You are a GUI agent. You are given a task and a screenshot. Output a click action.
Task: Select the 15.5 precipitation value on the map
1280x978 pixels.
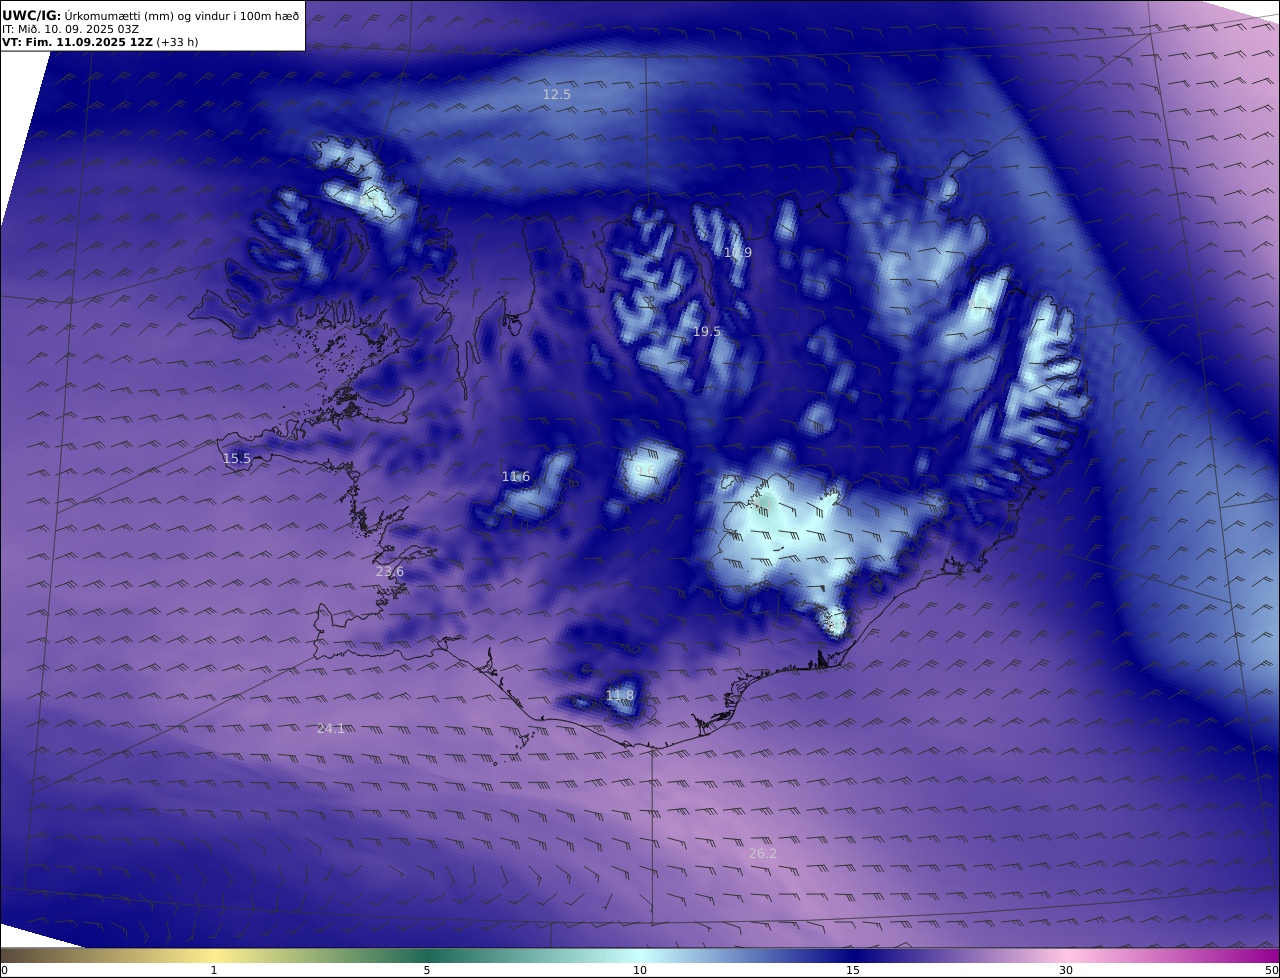pyautogui.click(x=237, y=459)
